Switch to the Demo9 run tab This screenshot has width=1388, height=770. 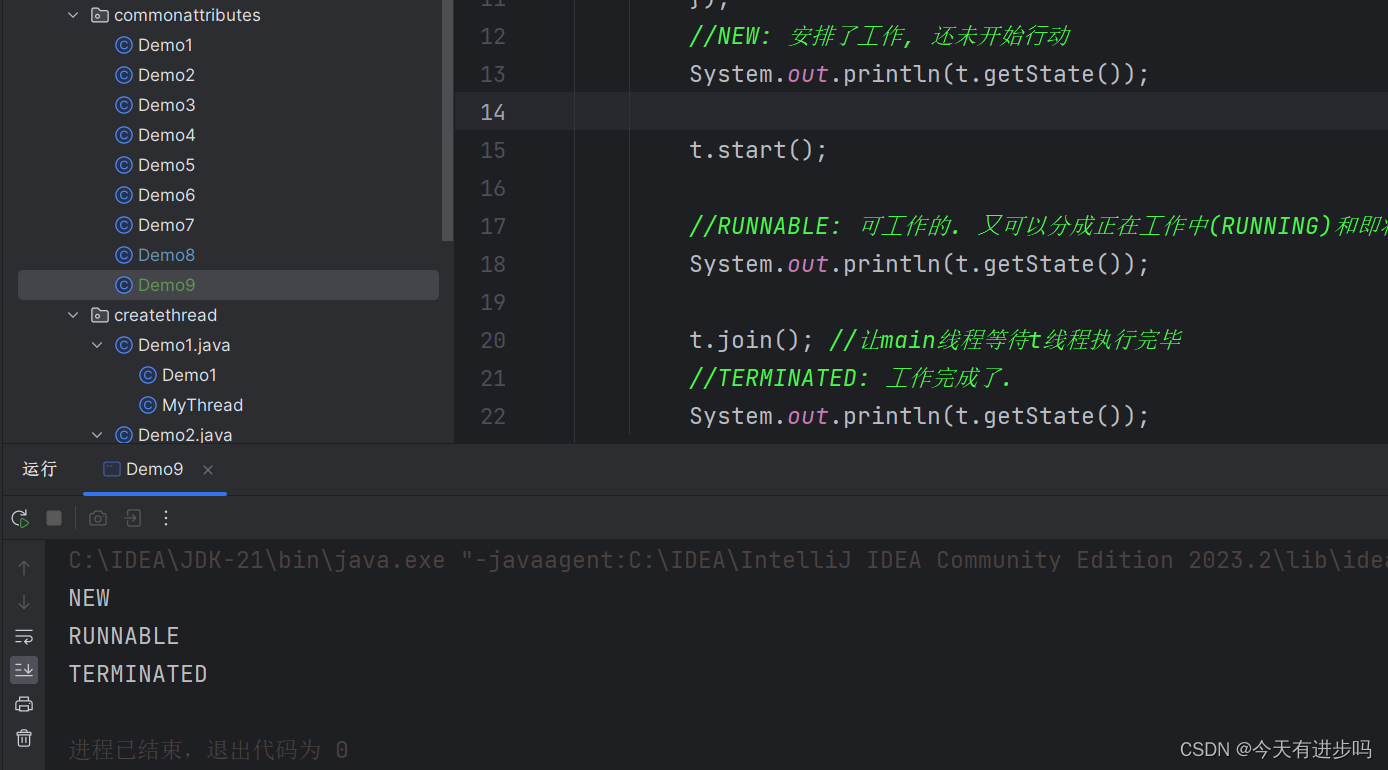point(154,468)
